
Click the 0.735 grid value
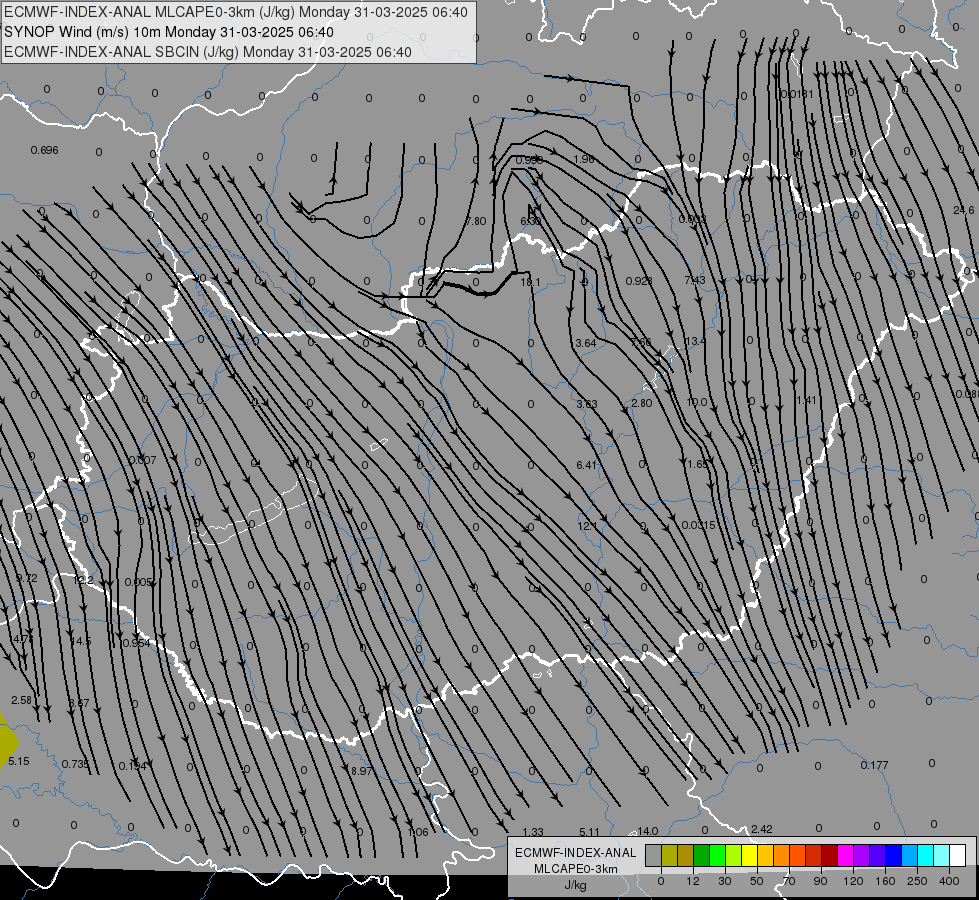[76, 764]
